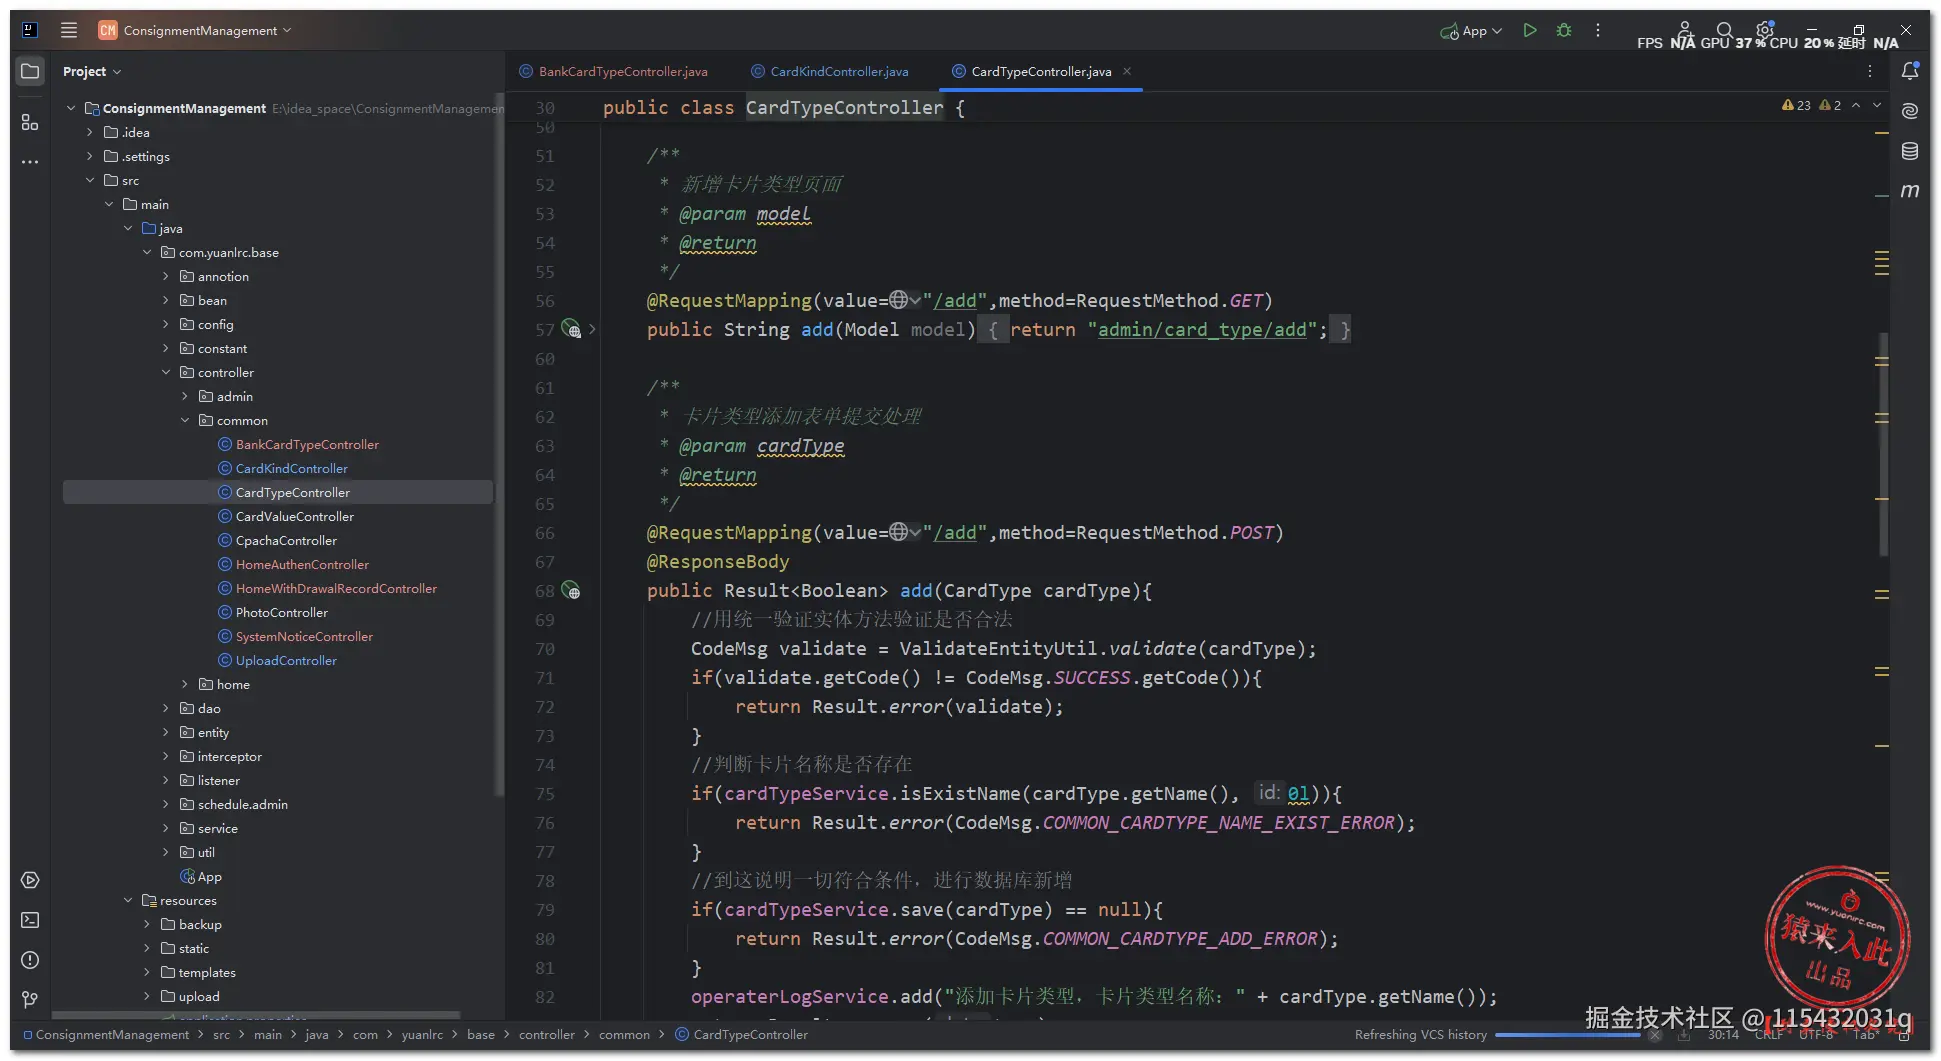Open the main menu hamburger icon
Viewport: 1941px width, 1061px height.
pyautogui.click(x=69, y=30)
